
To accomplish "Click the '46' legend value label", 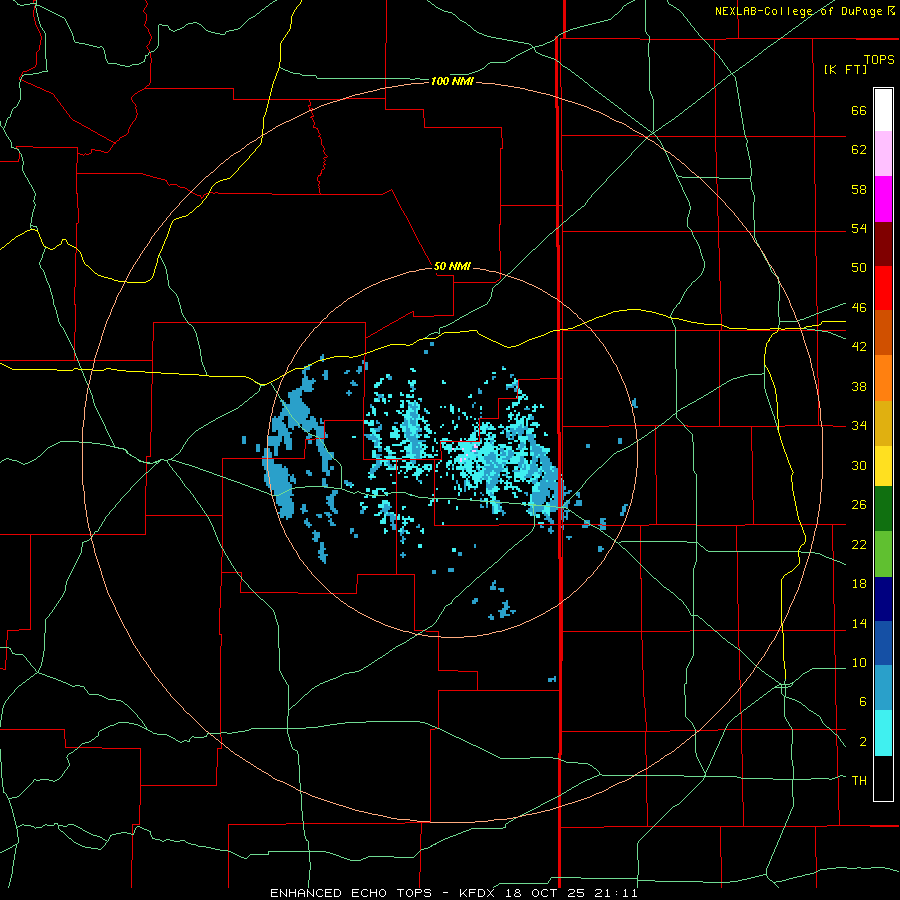I will click(x=859, y=308).
